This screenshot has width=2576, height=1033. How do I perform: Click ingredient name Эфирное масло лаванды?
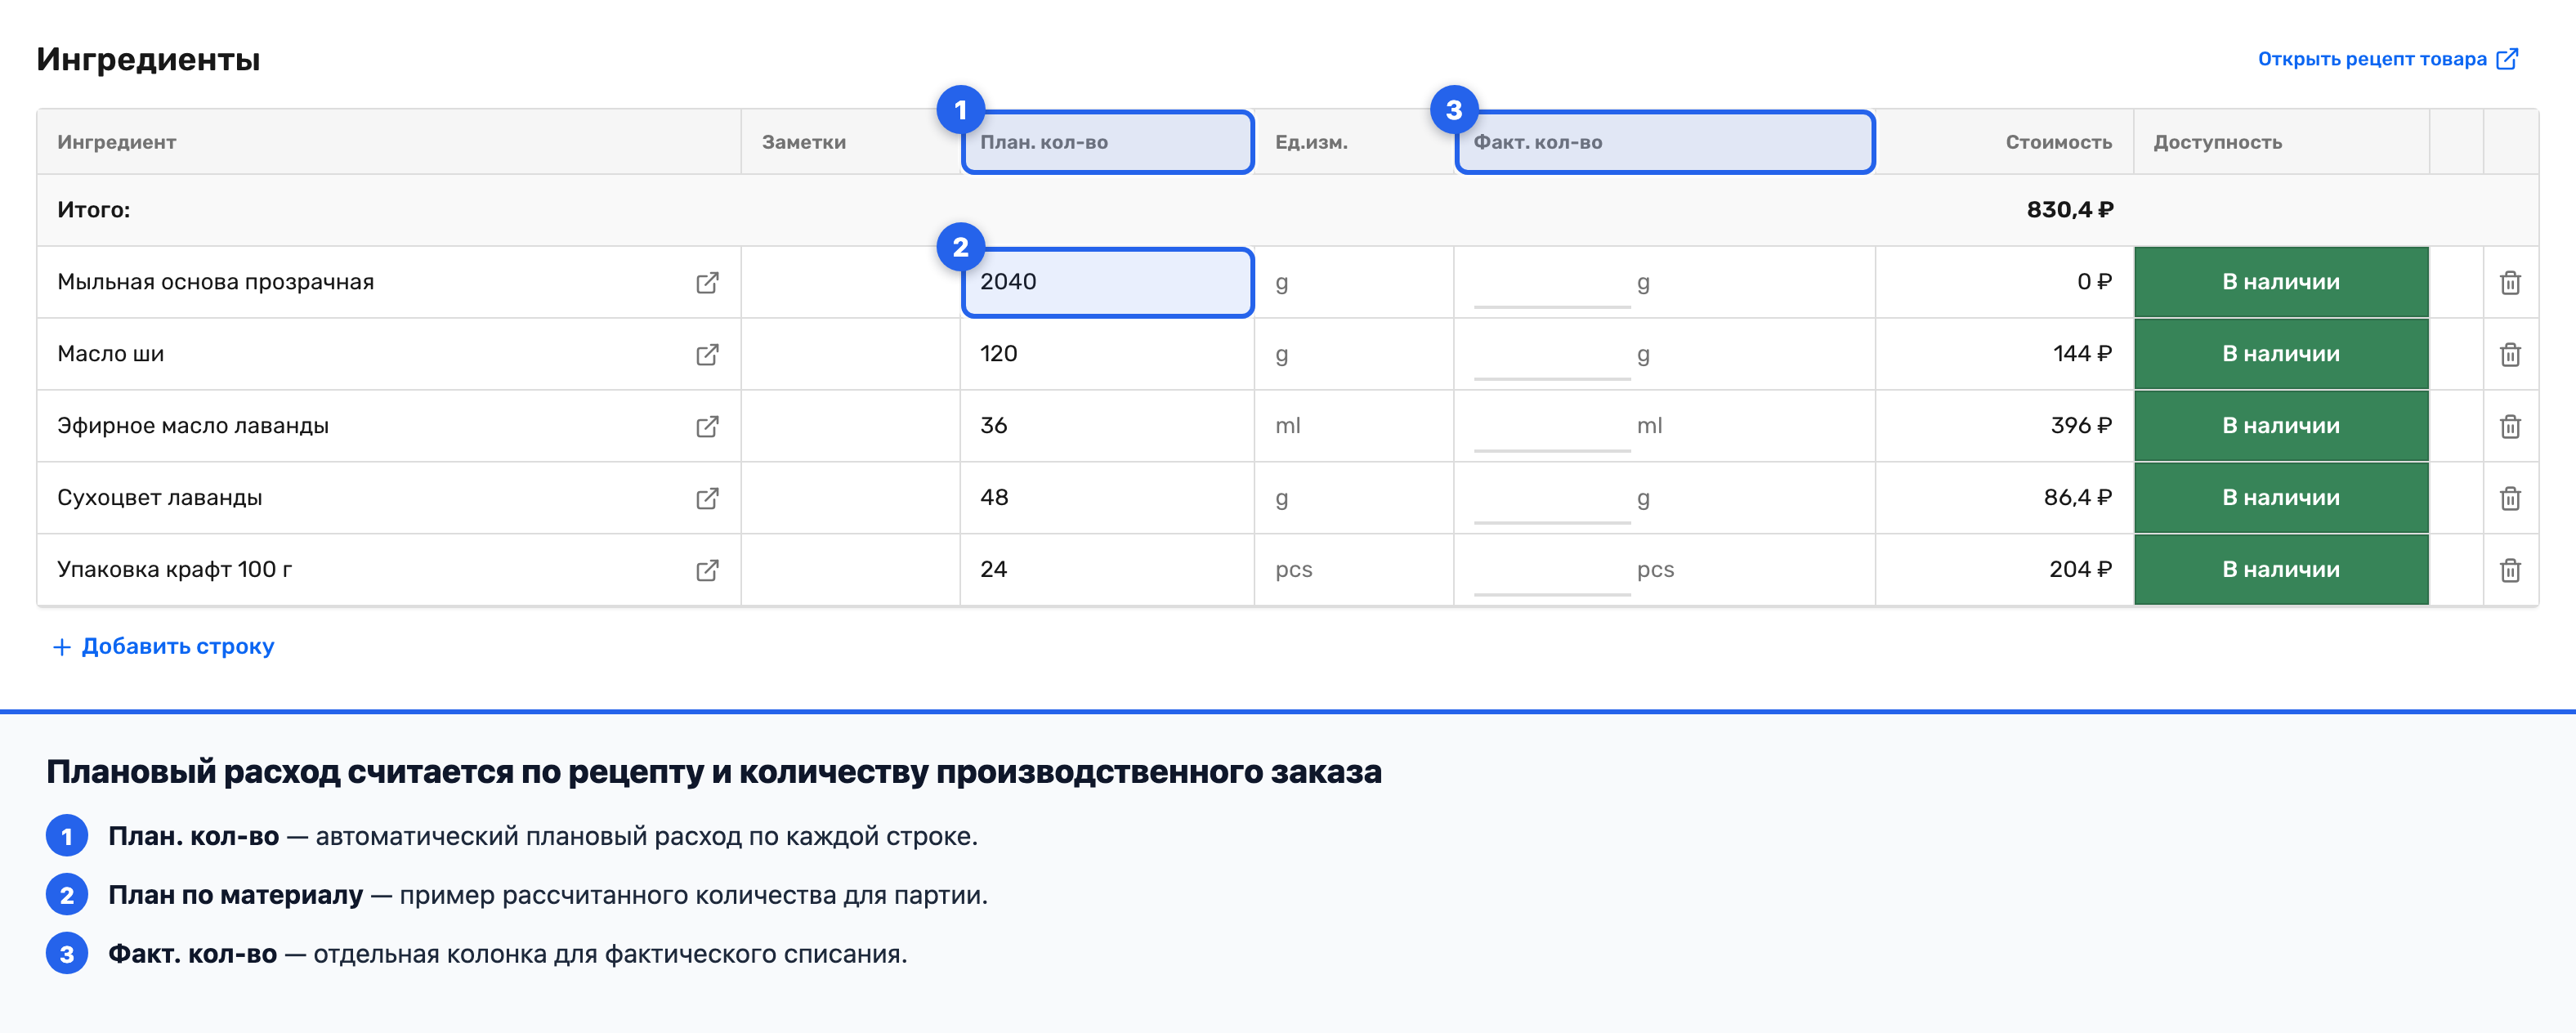tap(193, 426)
